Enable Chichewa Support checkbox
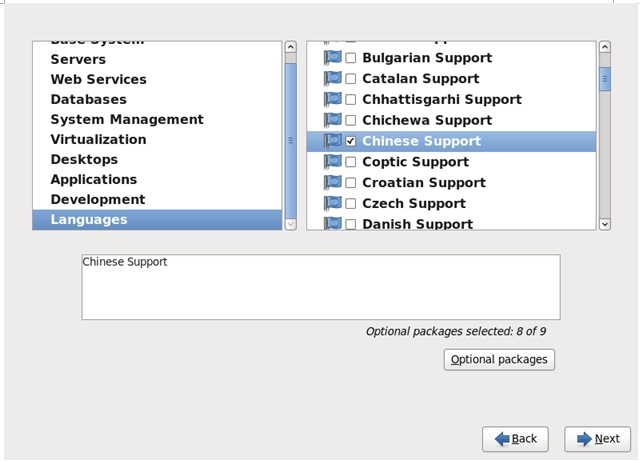Viewport: 640px width, 461px height. (x=351, y=120)
